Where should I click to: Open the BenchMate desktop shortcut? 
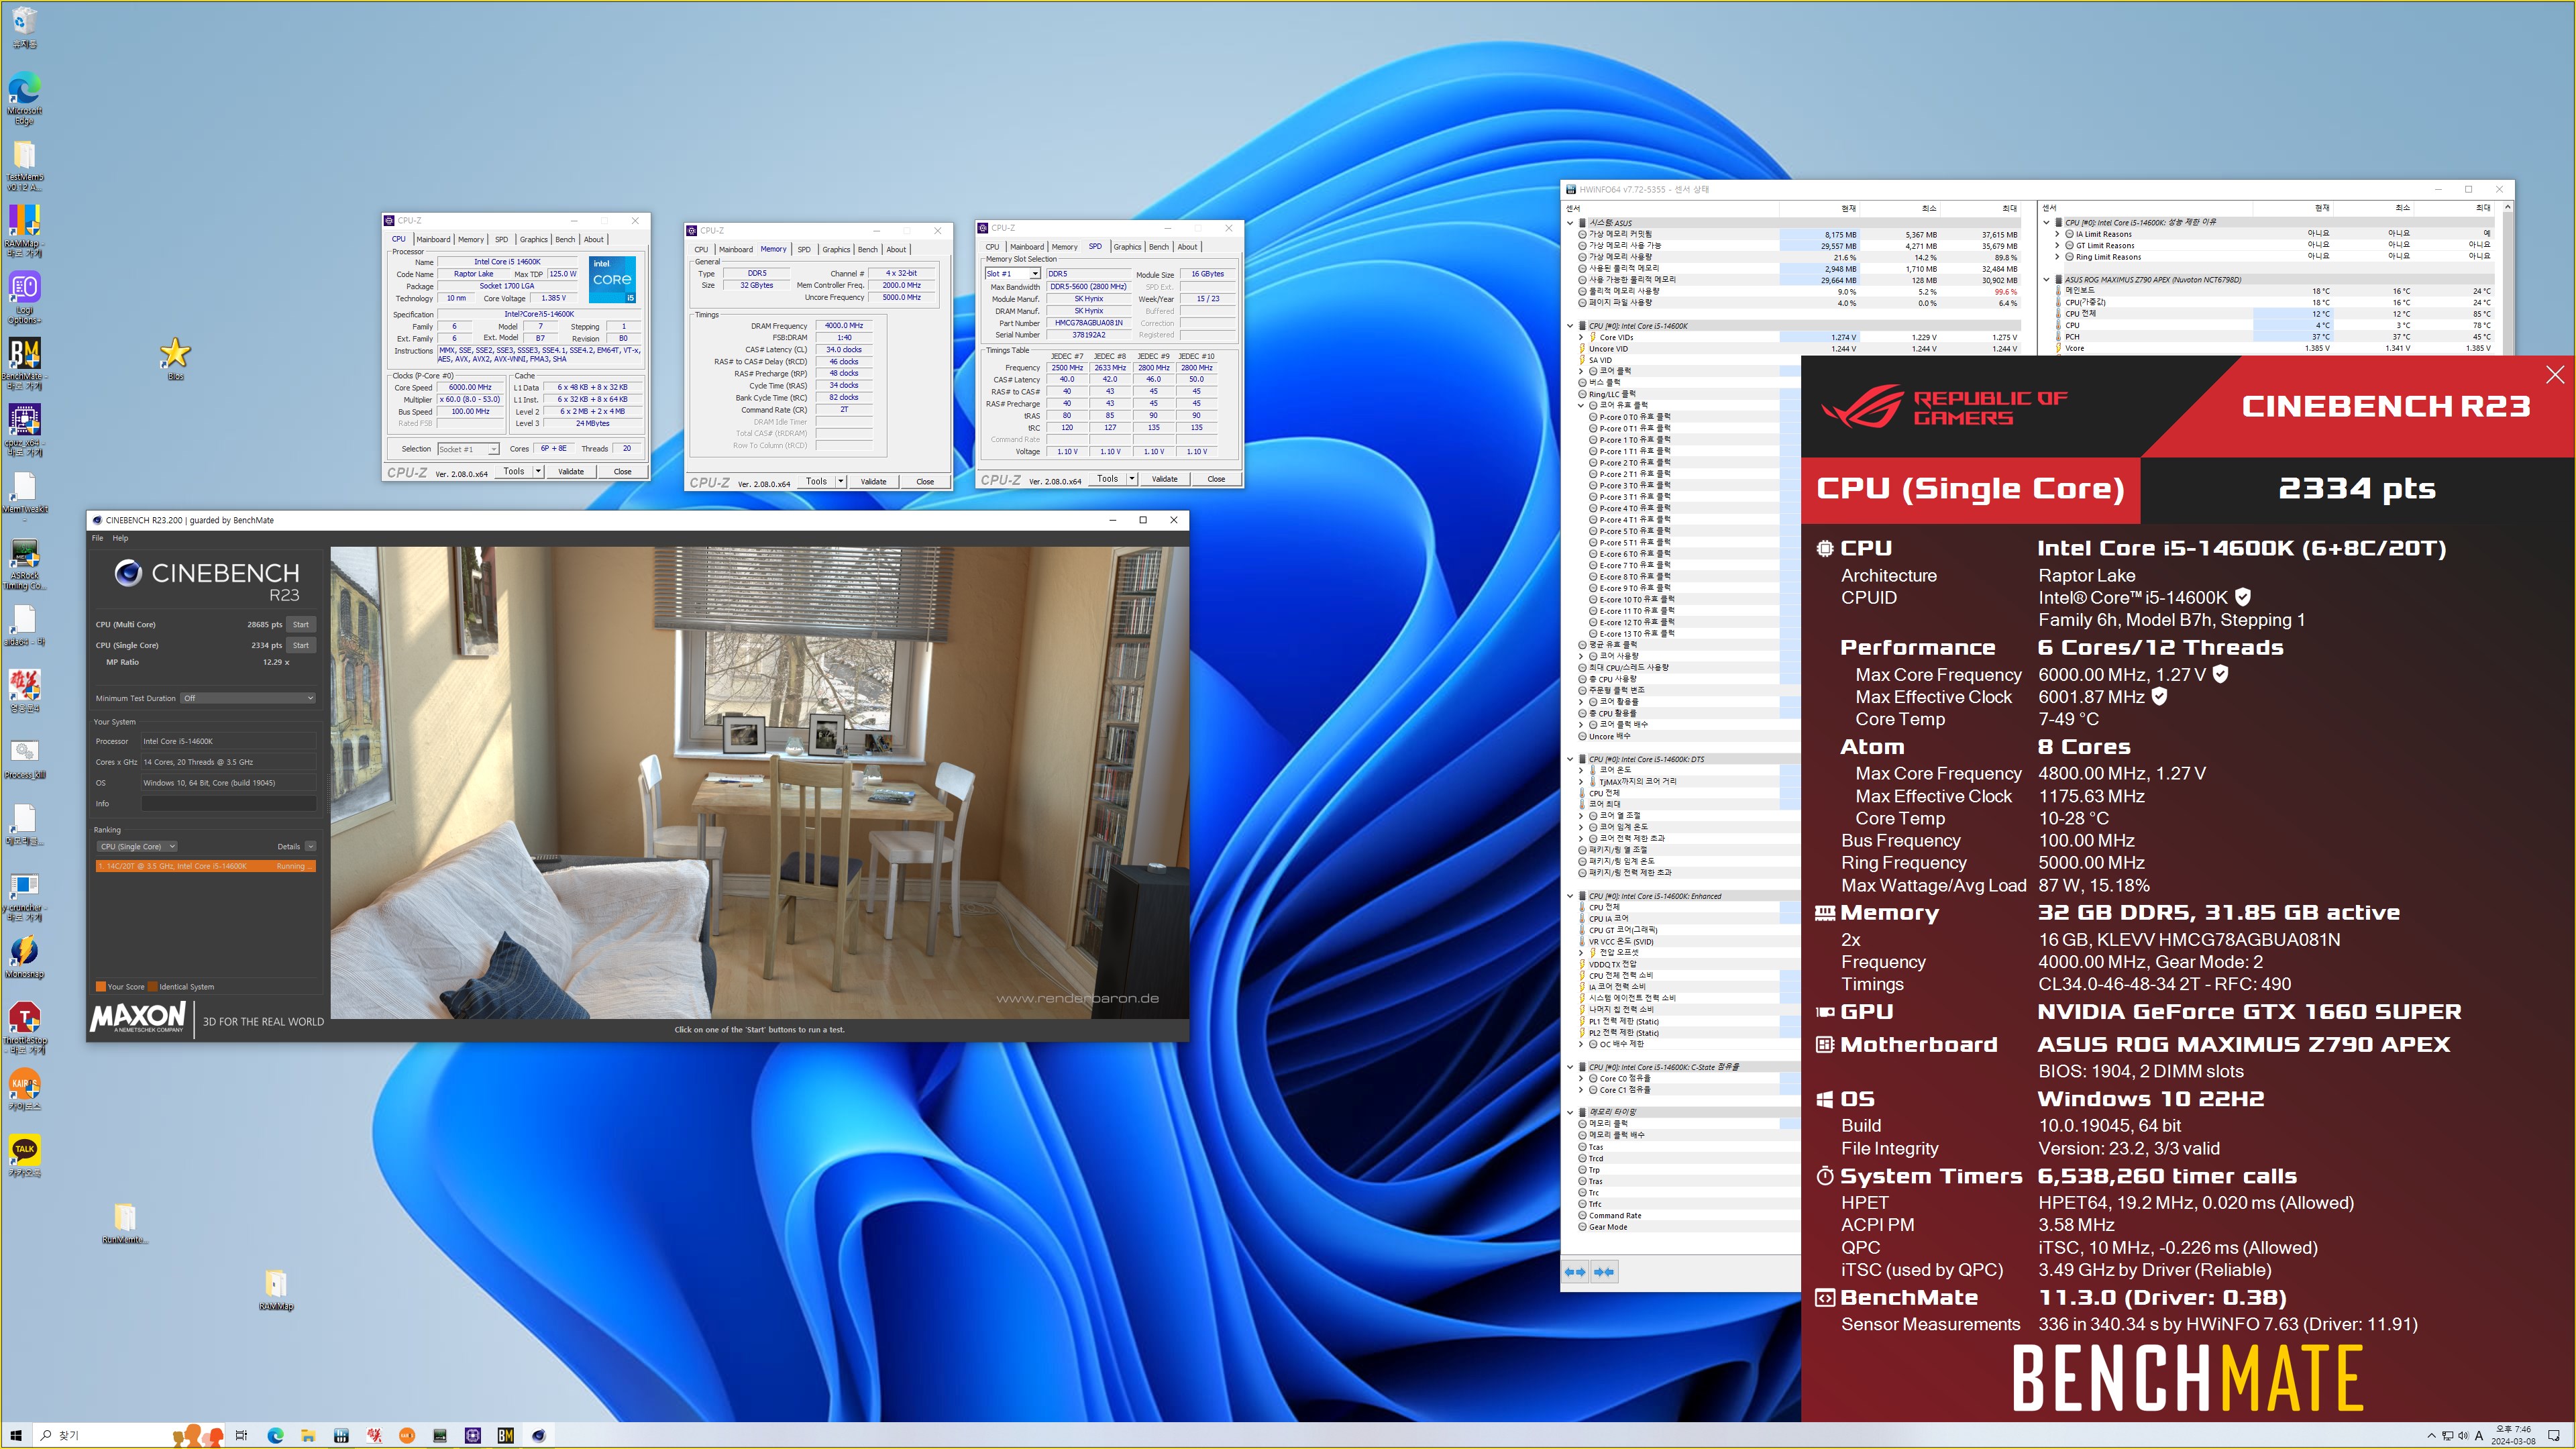[24, 363]
